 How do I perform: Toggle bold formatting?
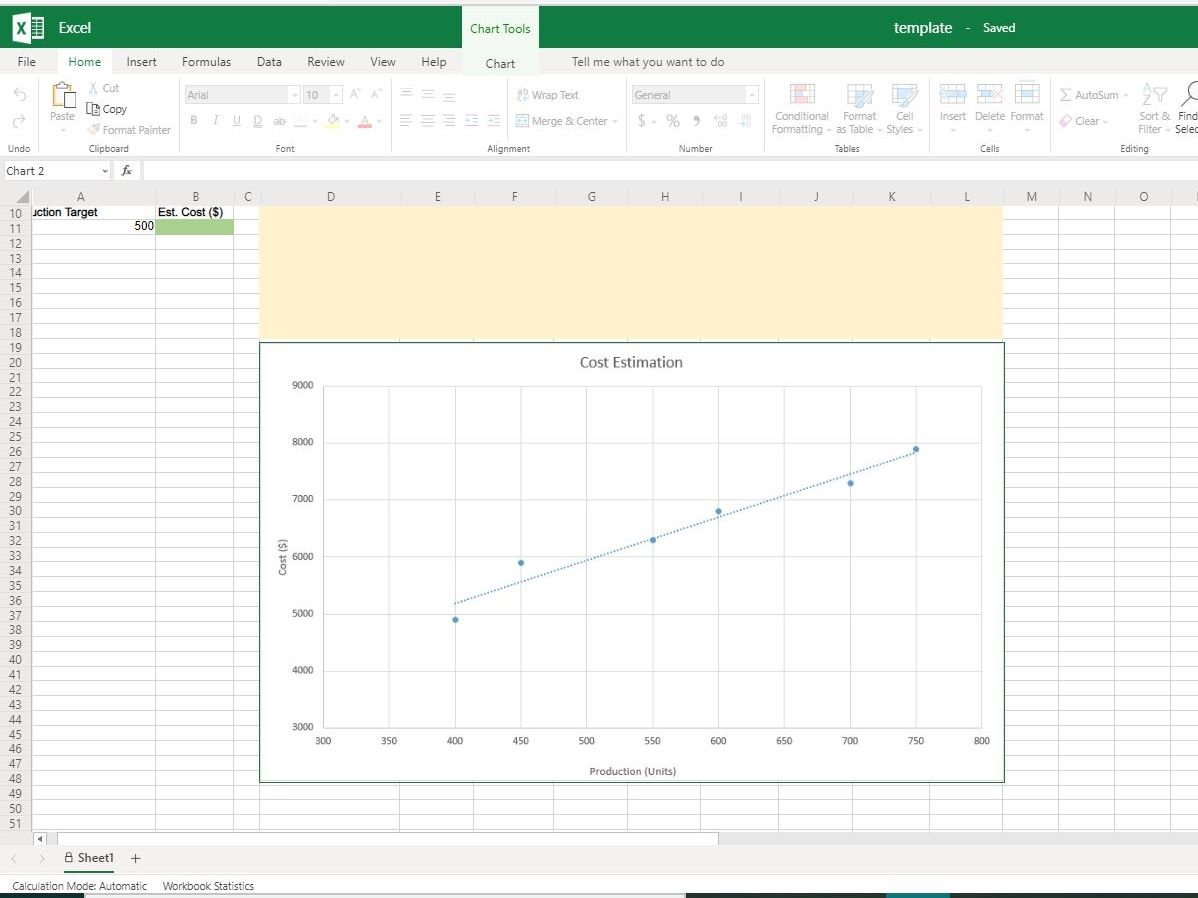point(193,120)
